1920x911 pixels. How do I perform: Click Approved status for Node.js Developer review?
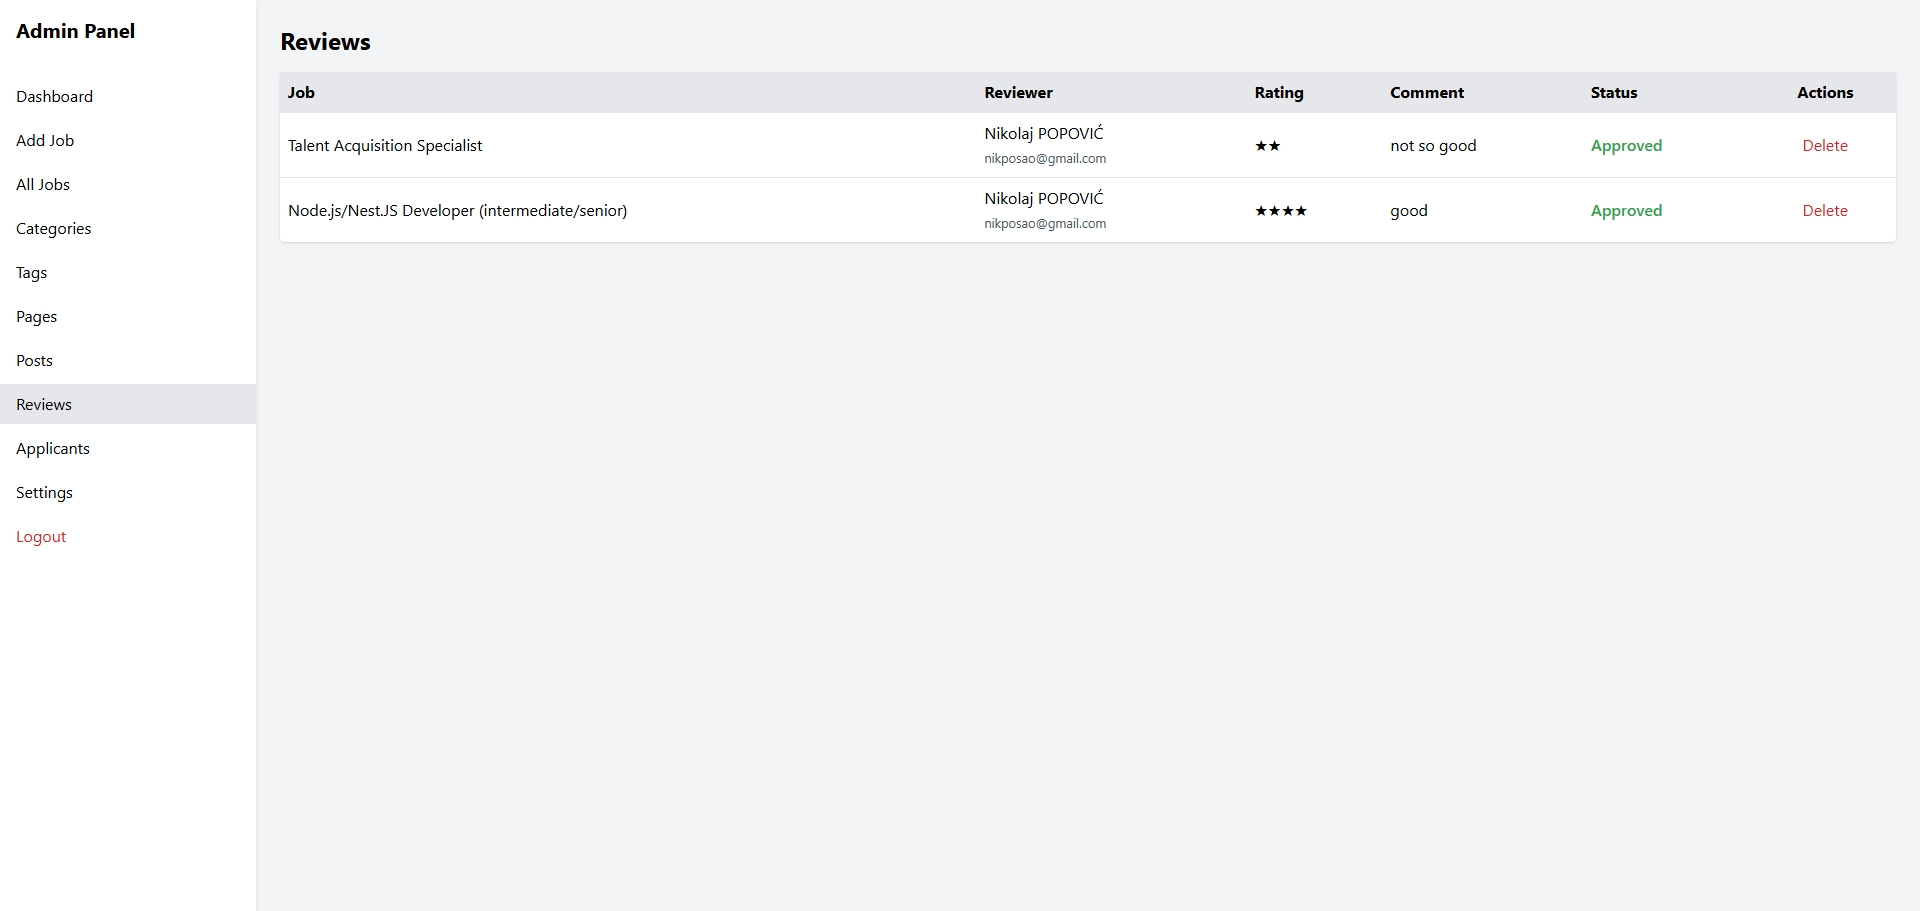(x=1626, y=211)
